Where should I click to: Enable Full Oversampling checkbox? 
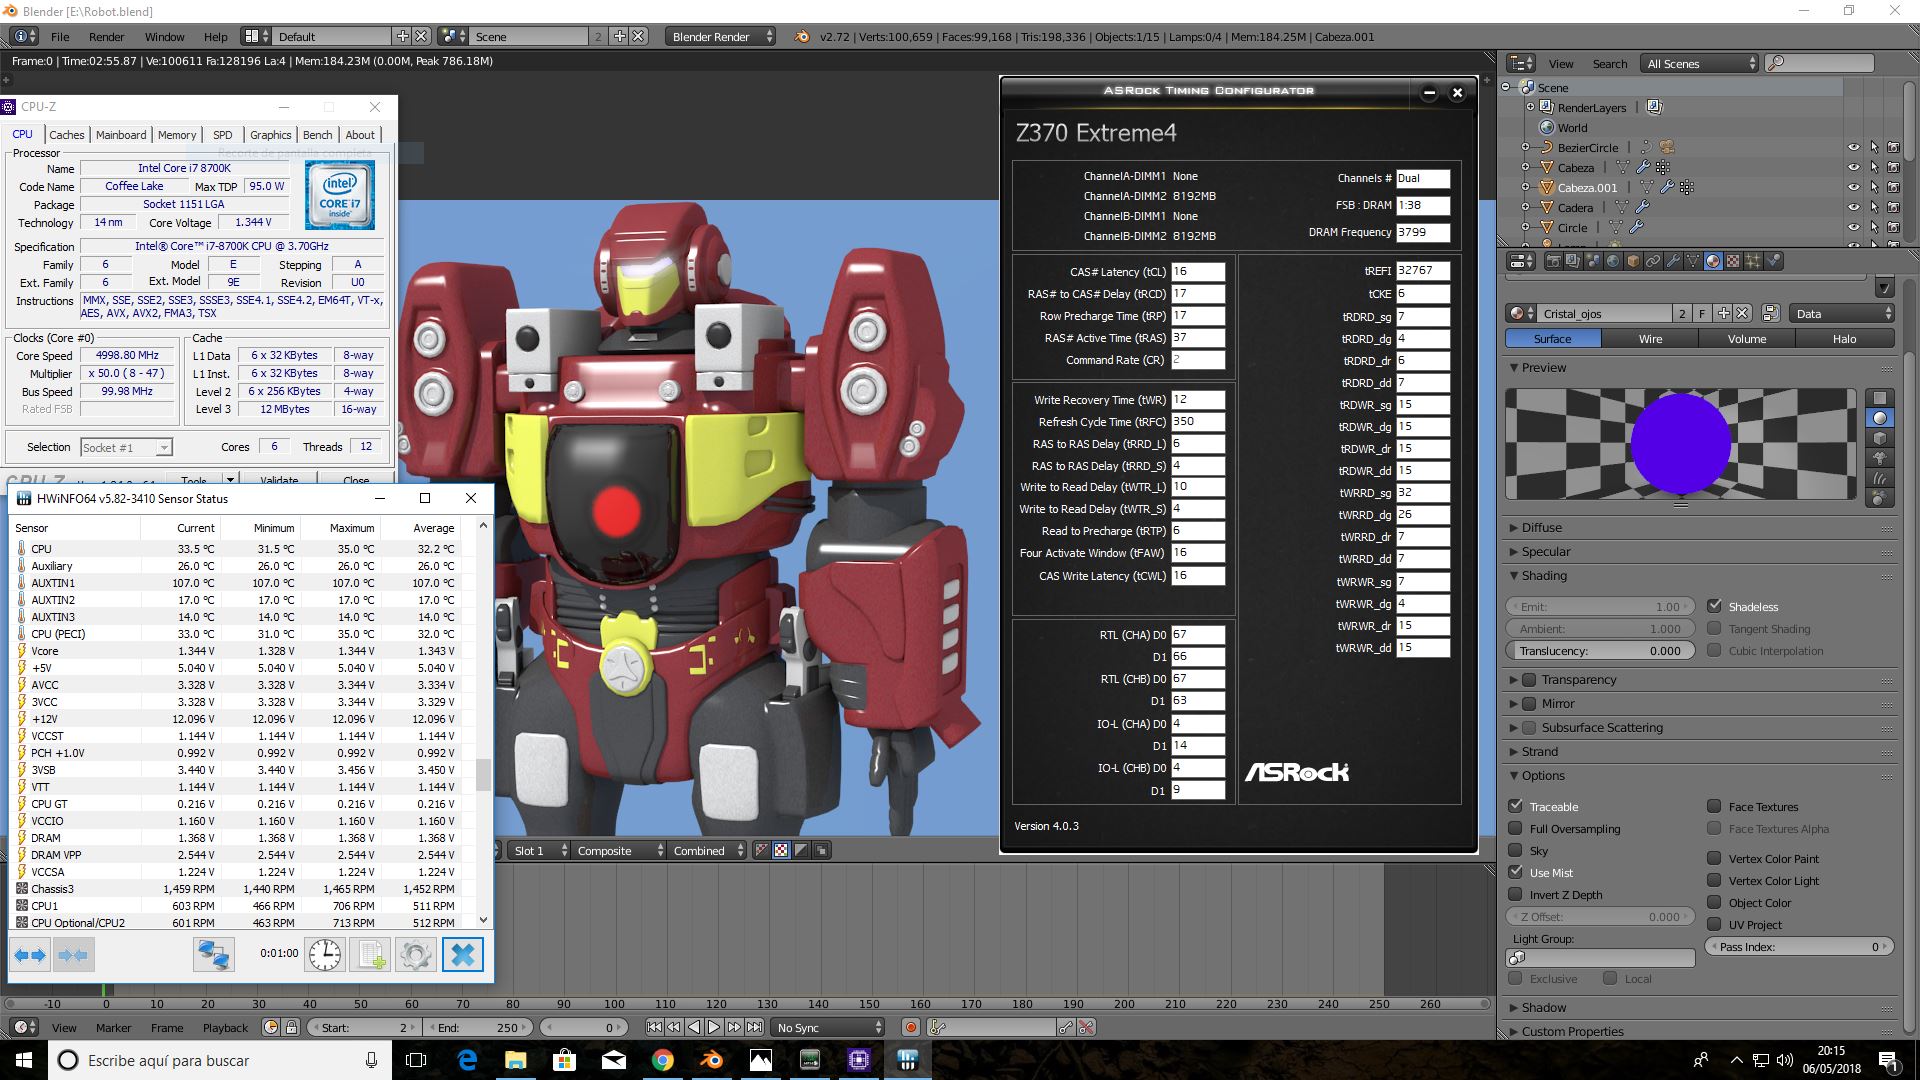1516,828
